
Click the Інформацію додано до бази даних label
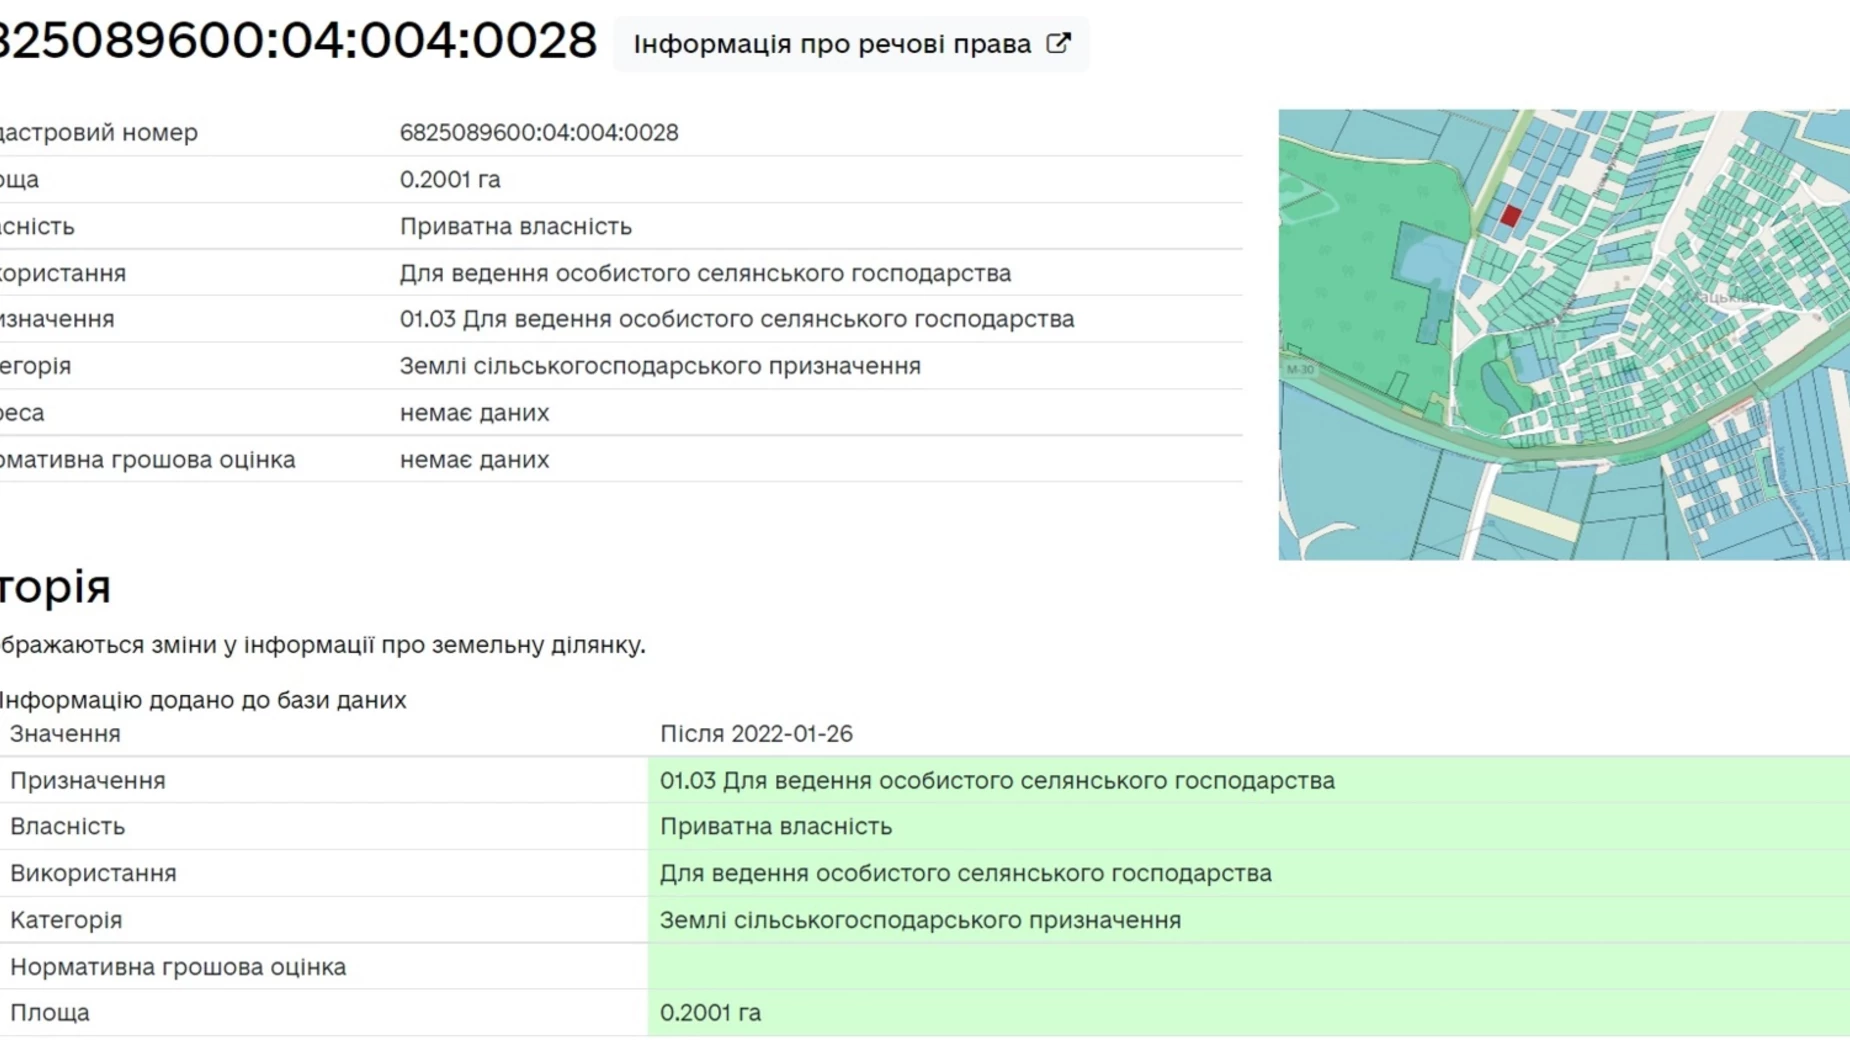pyautogui.click(x=203, y=700)
